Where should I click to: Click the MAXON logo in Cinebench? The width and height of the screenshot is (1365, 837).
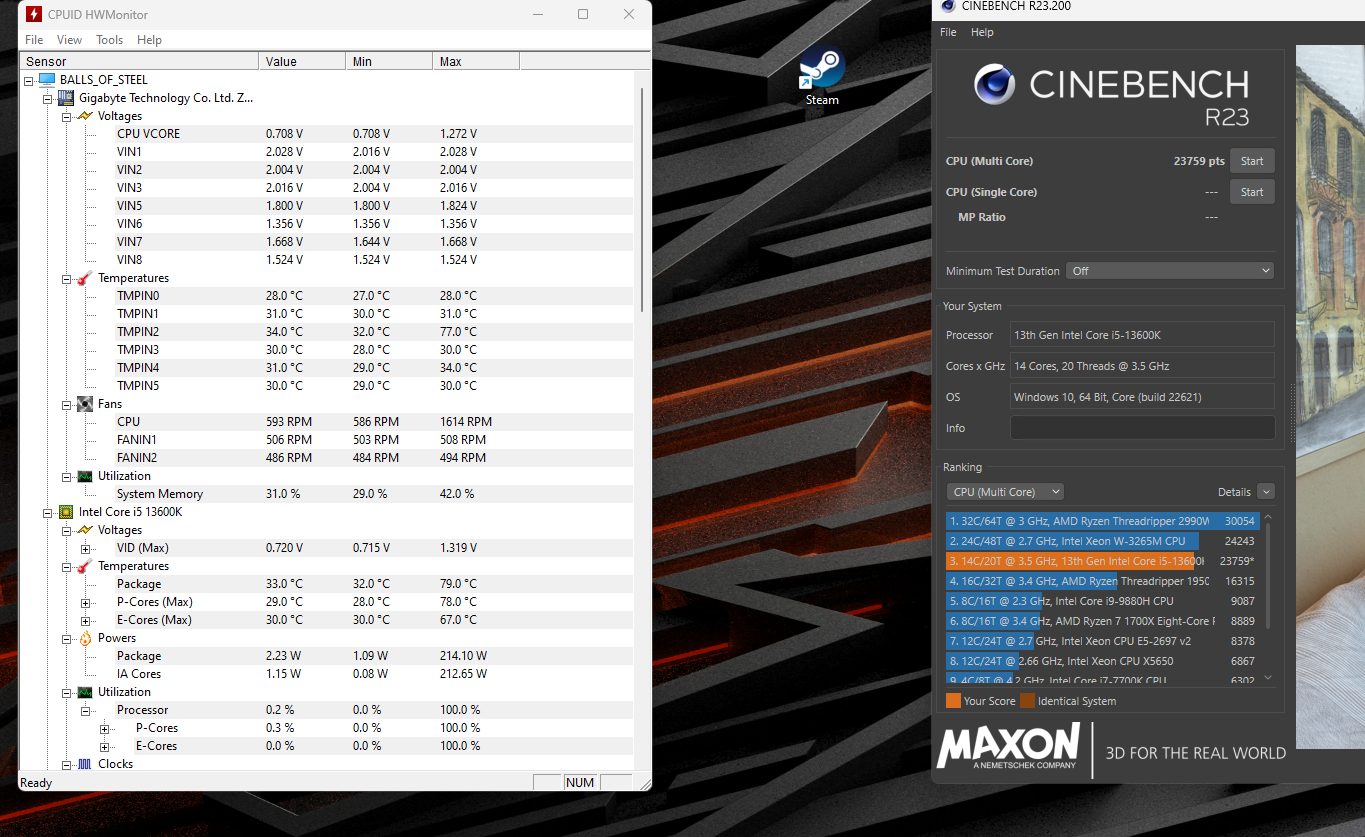coord(1008,747)
